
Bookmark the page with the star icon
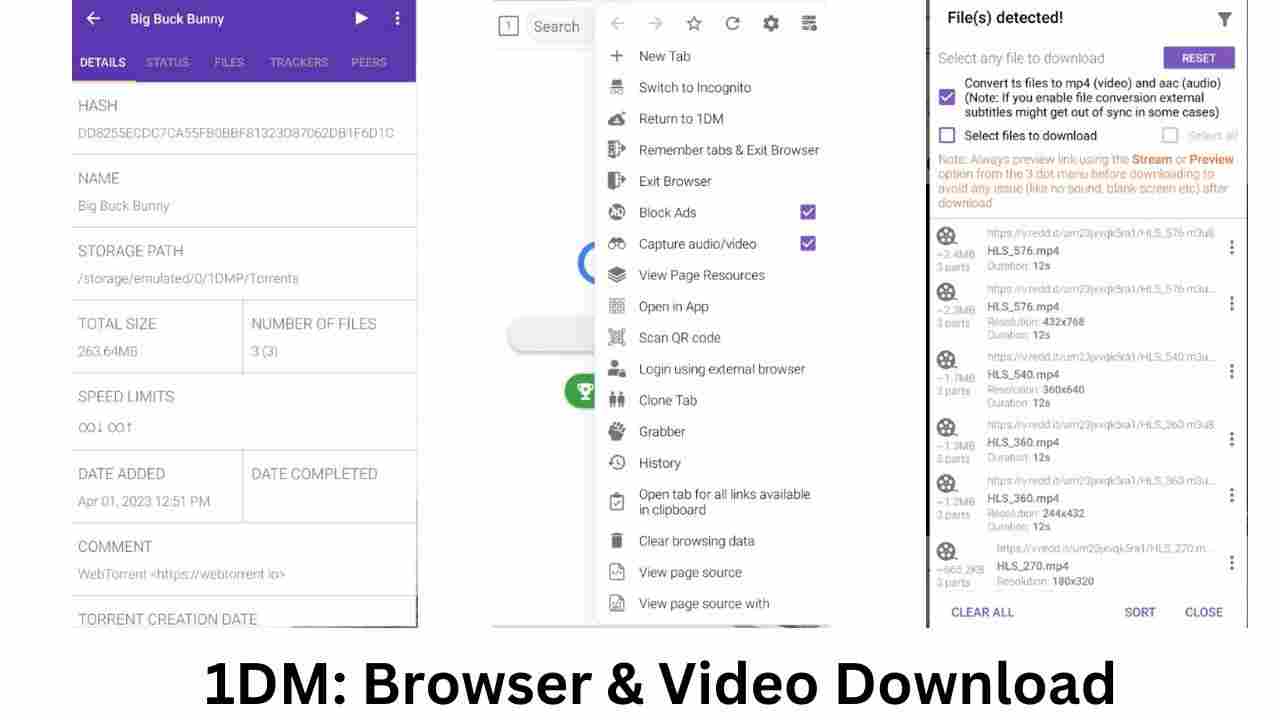click(694, 23)
